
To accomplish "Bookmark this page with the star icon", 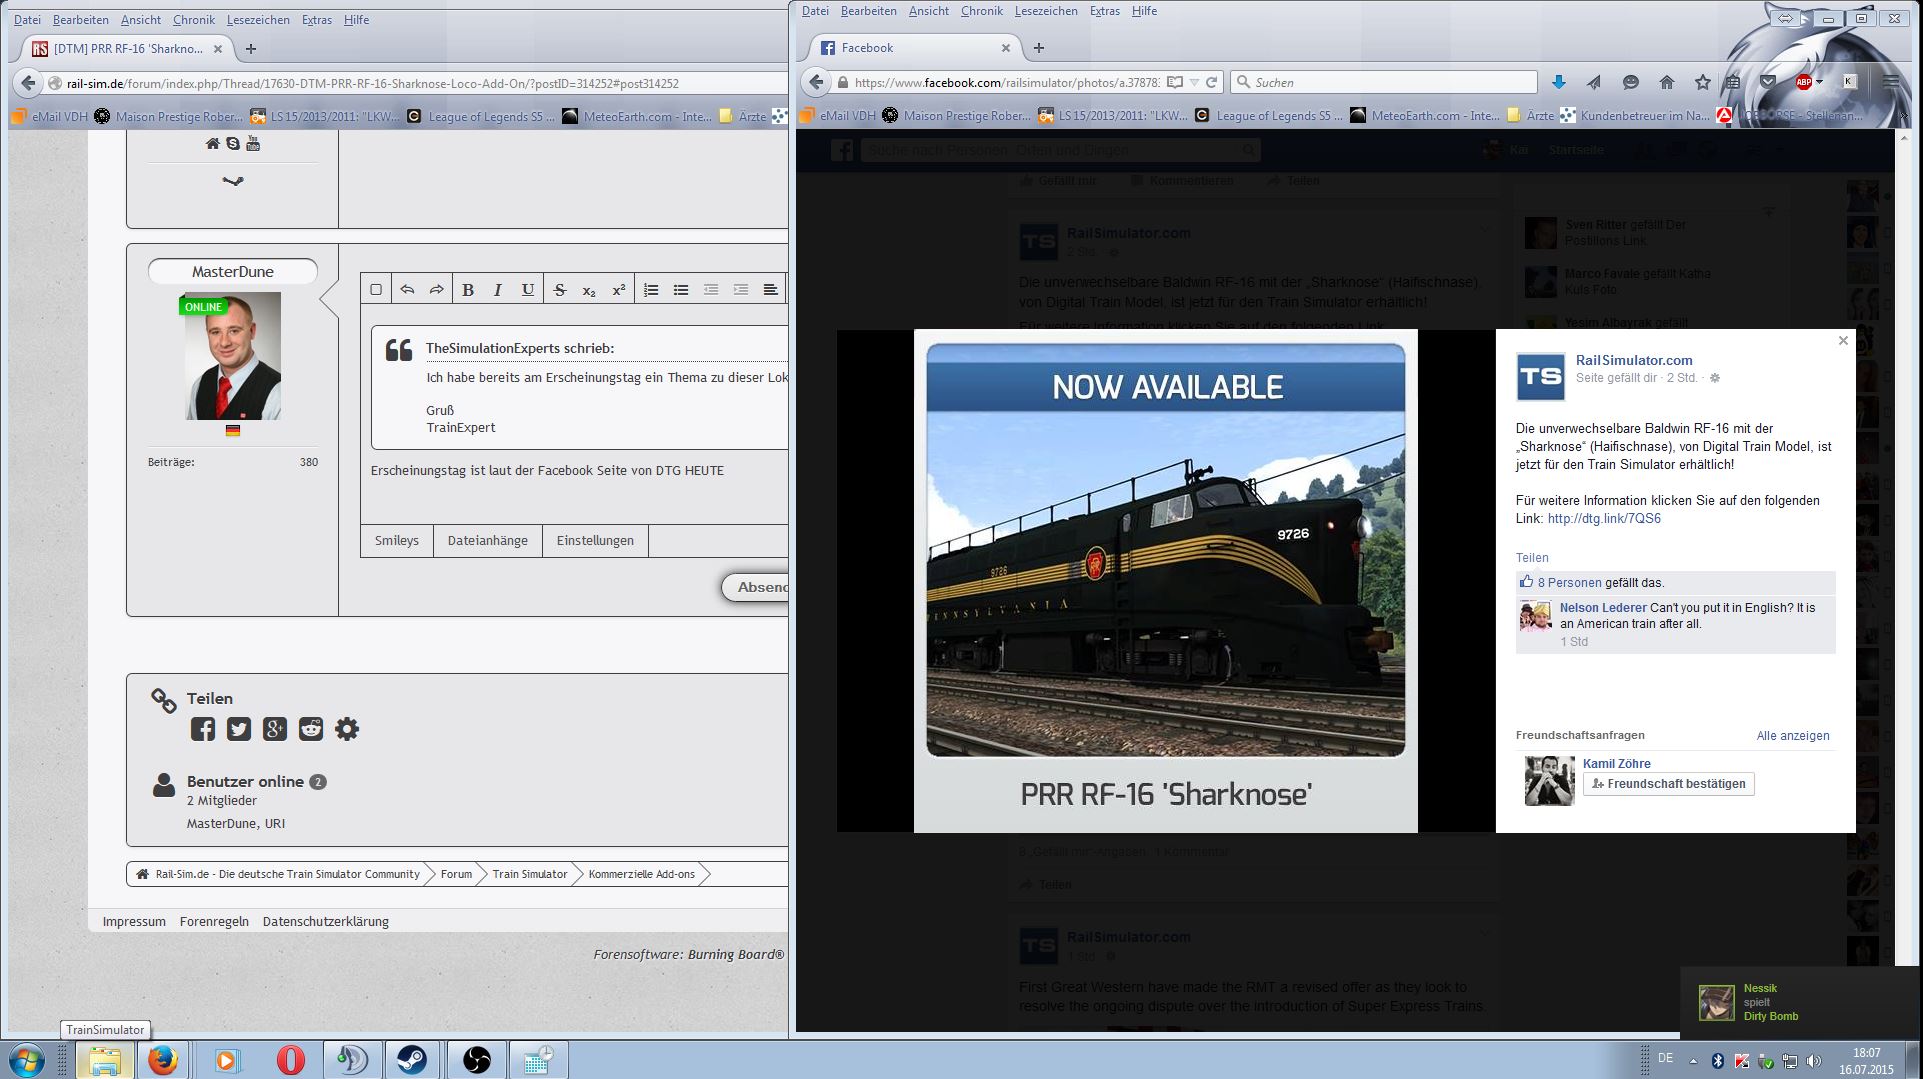I will pos(1702,82).
